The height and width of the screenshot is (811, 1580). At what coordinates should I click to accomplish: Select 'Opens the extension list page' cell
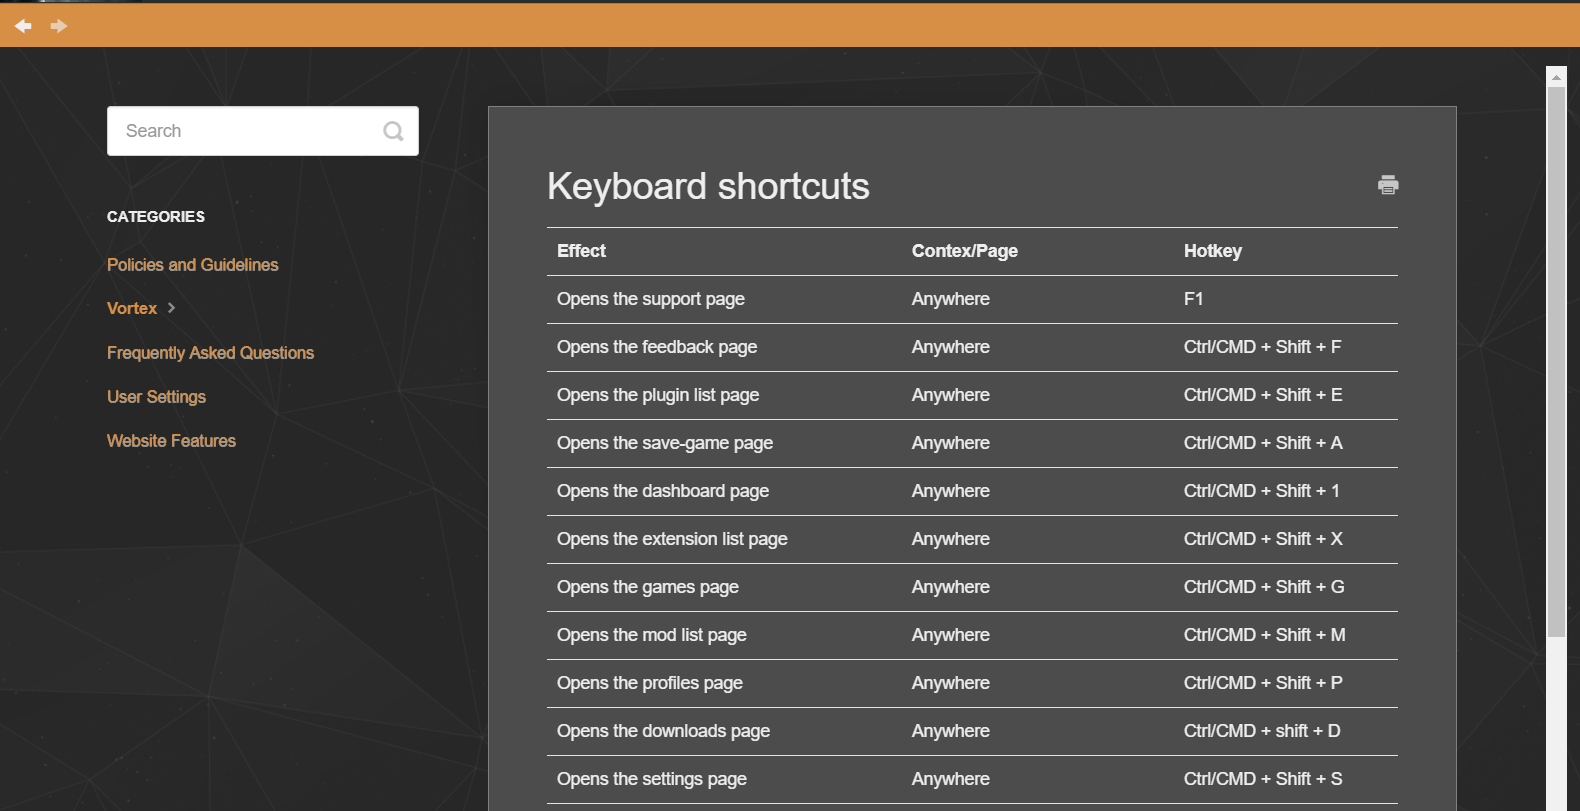click(x=672, y=539)
